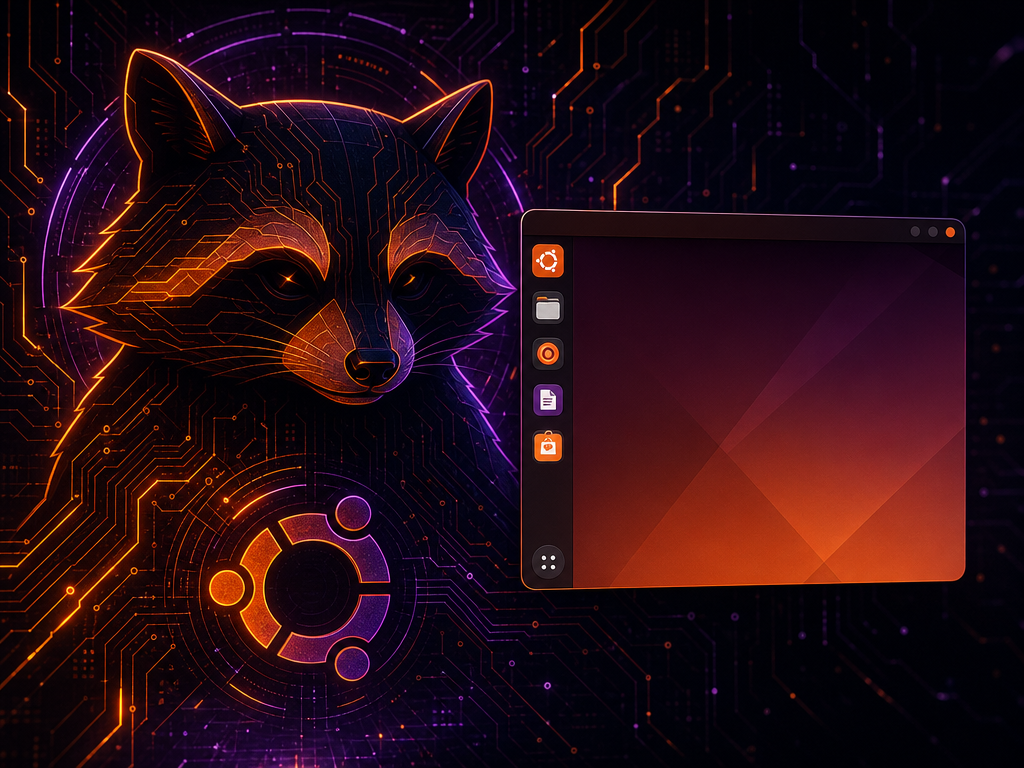
Task: Open the shopping bag App Center icon
Action: 547,447
